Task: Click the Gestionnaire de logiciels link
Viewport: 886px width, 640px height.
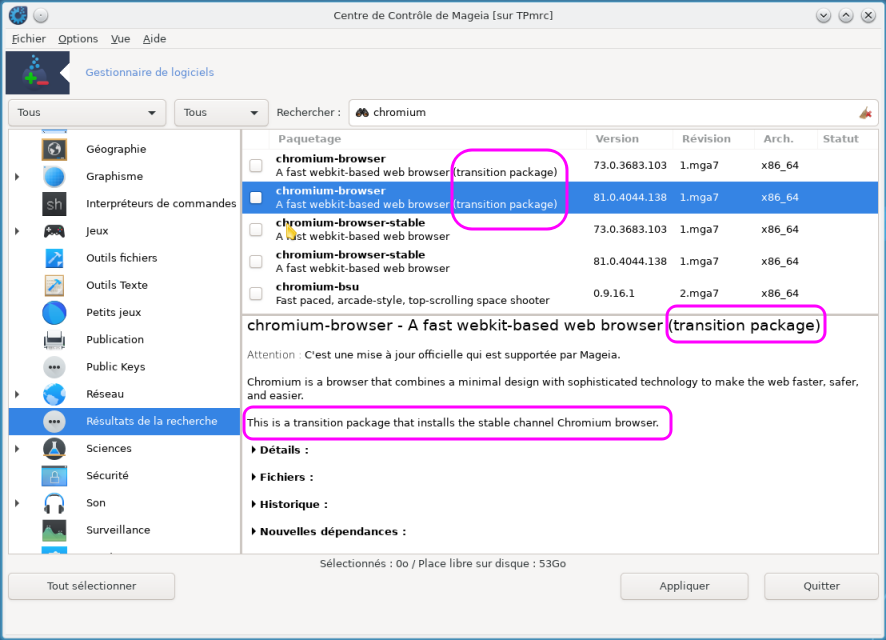Action: (150, 72)
